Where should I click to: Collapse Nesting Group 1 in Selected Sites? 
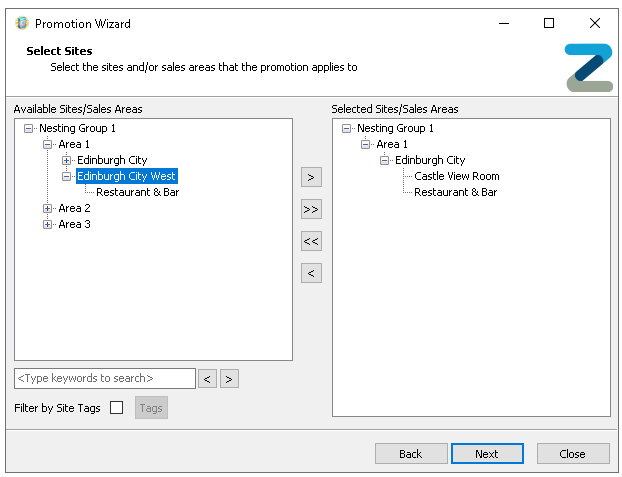[x=346, y=128]
